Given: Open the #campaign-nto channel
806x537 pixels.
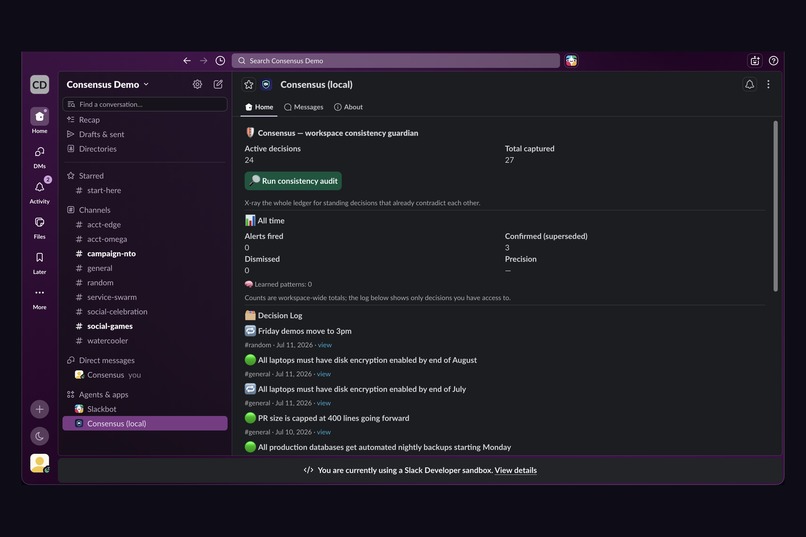Looking at the screenshot, I should tap(144, 253).
